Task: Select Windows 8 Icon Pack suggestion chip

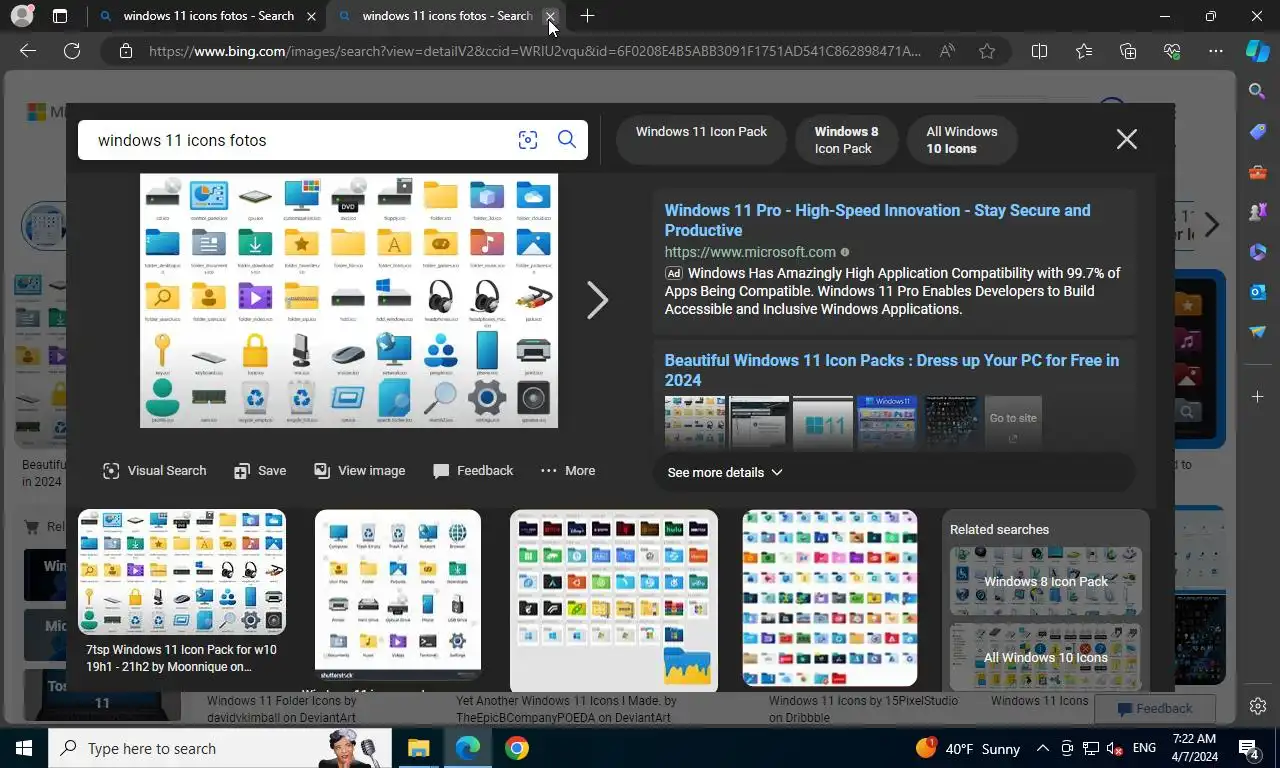Action: click(x=846, y=140)
